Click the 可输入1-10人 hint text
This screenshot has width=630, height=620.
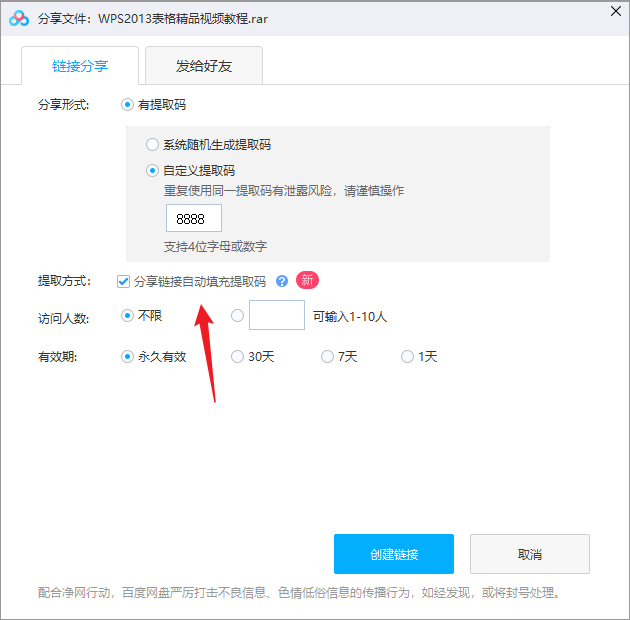pos(350,317)
